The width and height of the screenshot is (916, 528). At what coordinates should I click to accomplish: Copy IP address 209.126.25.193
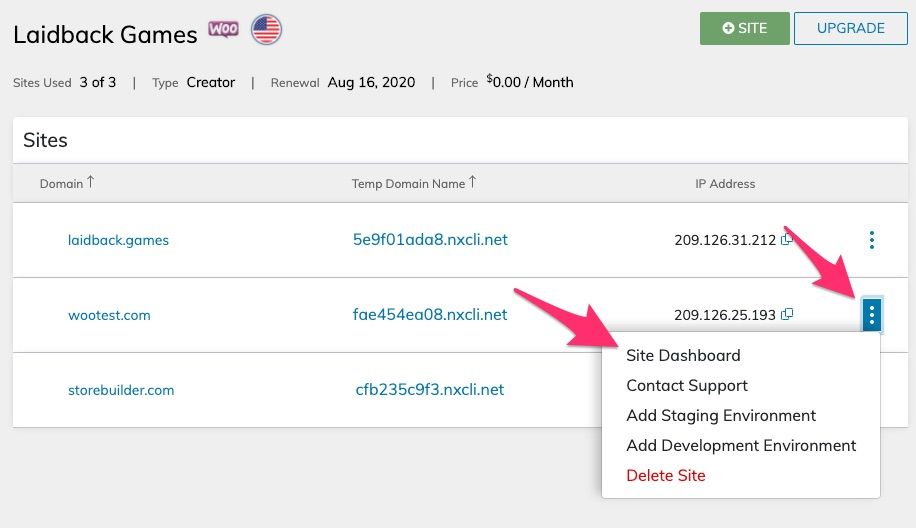tap(787, 314)
